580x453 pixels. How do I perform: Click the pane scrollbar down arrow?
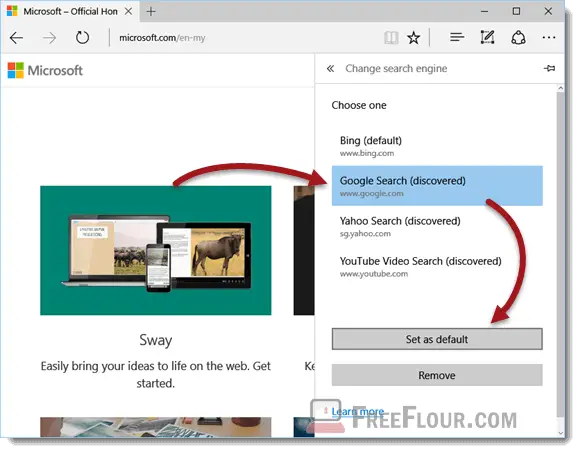(x=560, y=433)
